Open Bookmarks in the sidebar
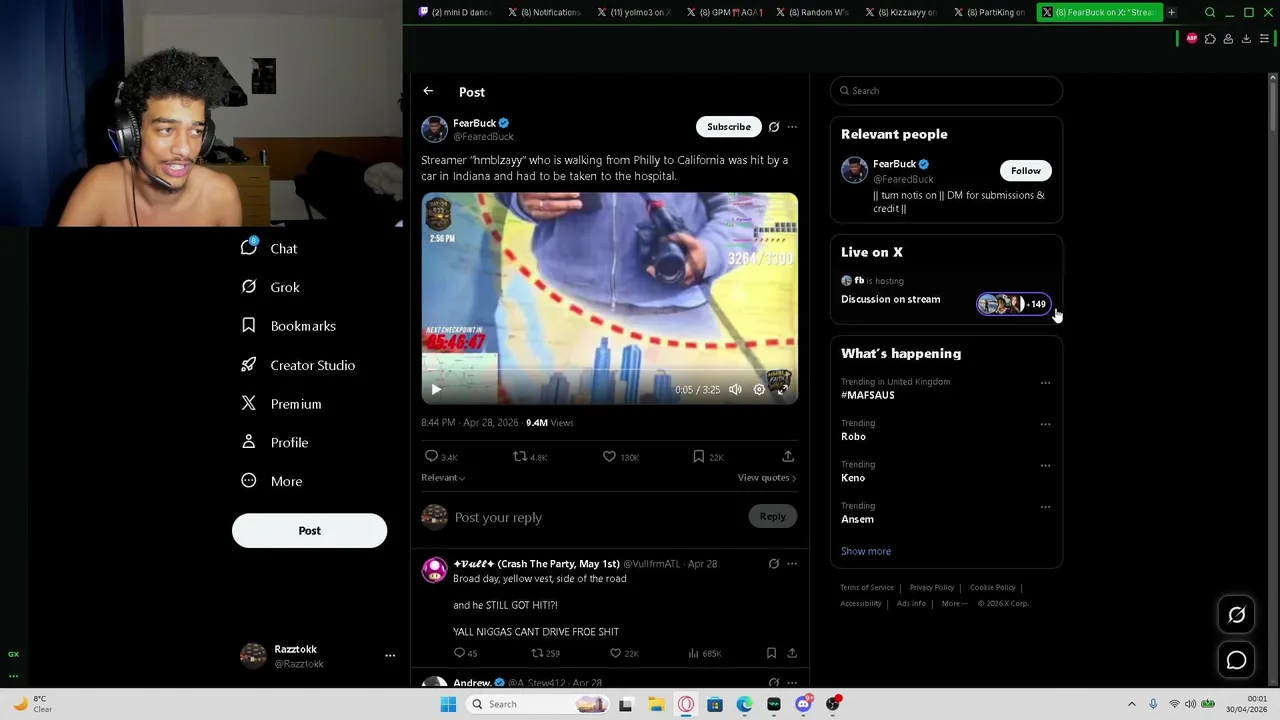 tap(288, 326)
